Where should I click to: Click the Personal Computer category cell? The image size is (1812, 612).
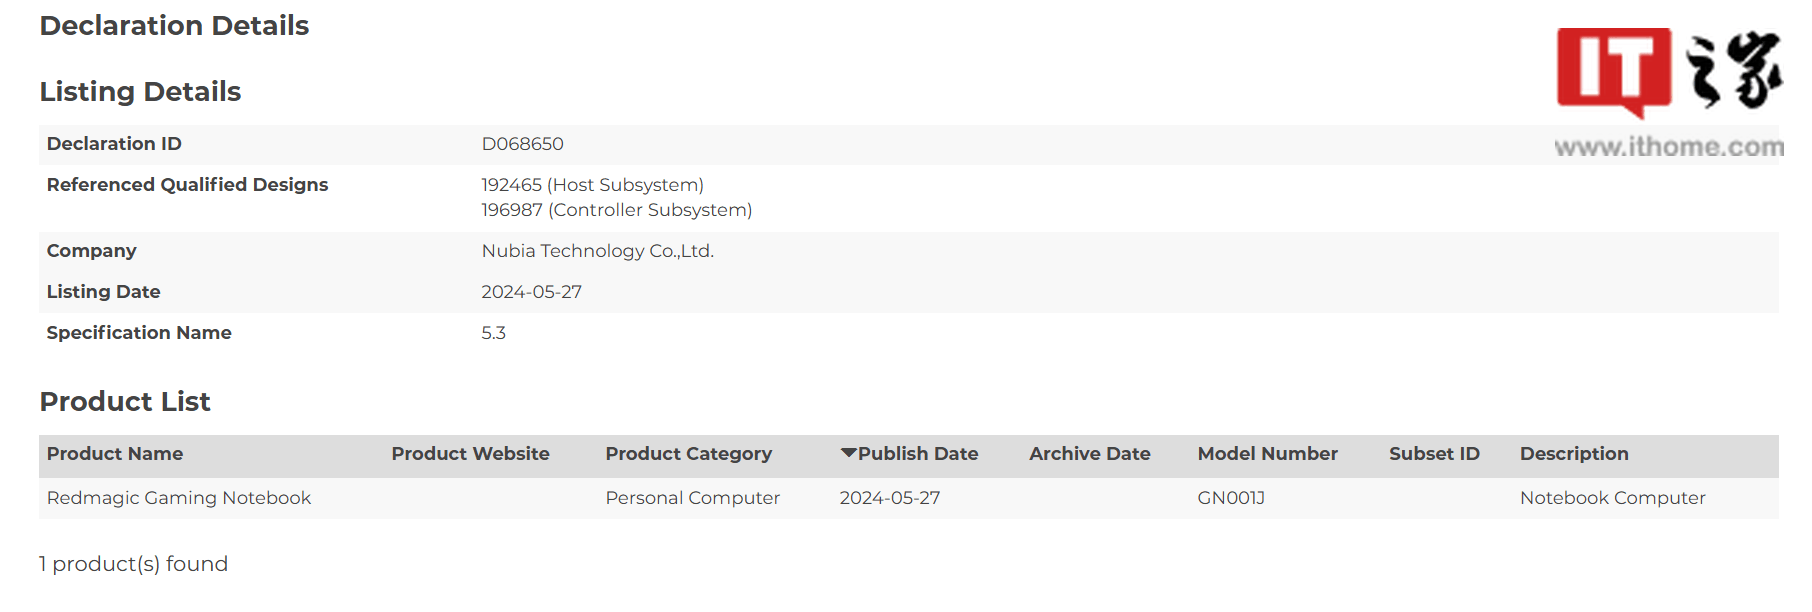click(x=692, y=498)
